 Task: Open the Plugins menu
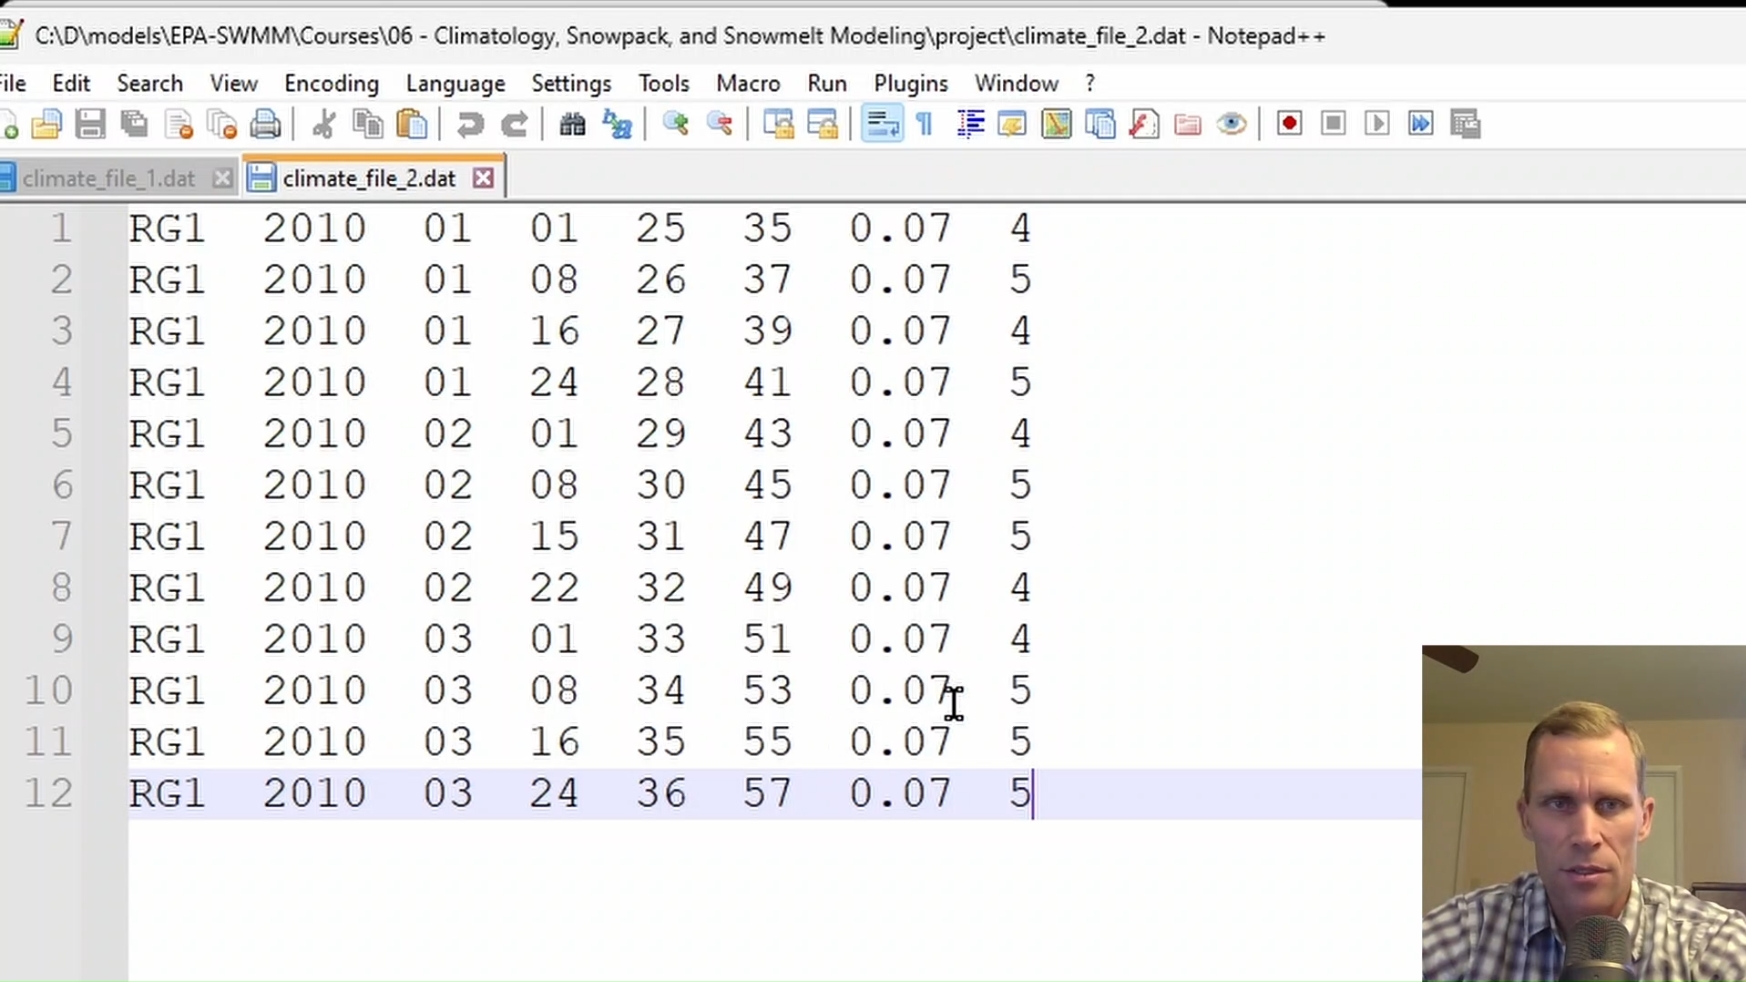coord(910,83)
